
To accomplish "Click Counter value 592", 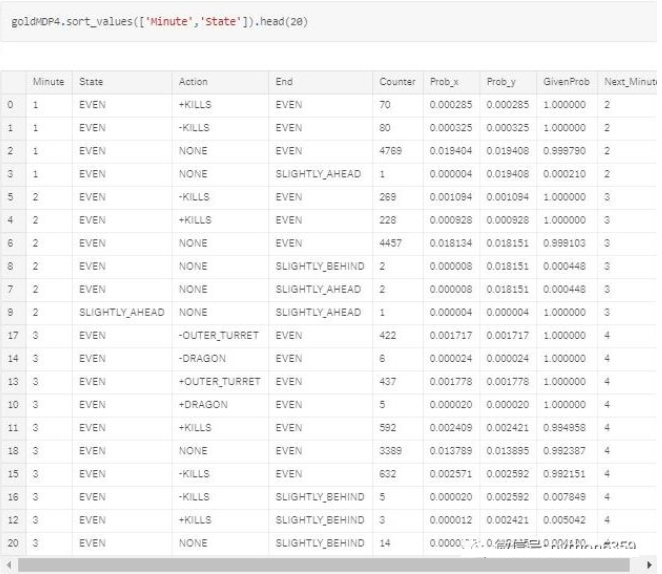I will pos(387,428).
